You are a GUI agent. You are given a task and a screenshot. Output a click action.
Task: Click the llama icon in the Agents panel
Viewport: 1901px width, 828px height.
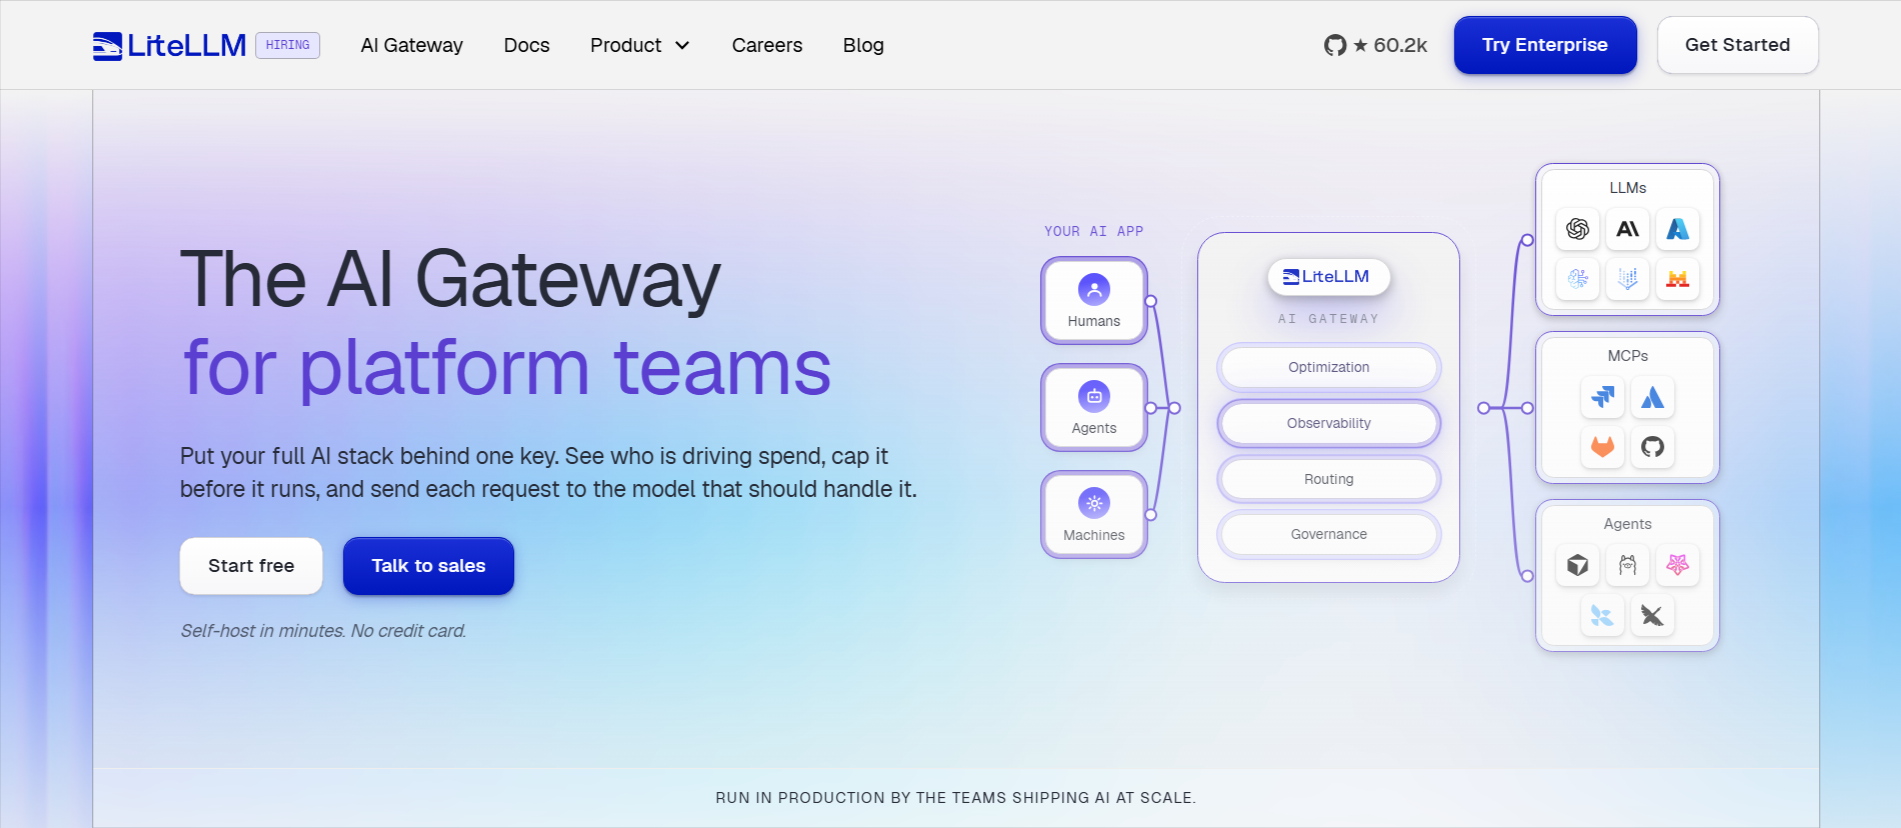[1628, 565]
